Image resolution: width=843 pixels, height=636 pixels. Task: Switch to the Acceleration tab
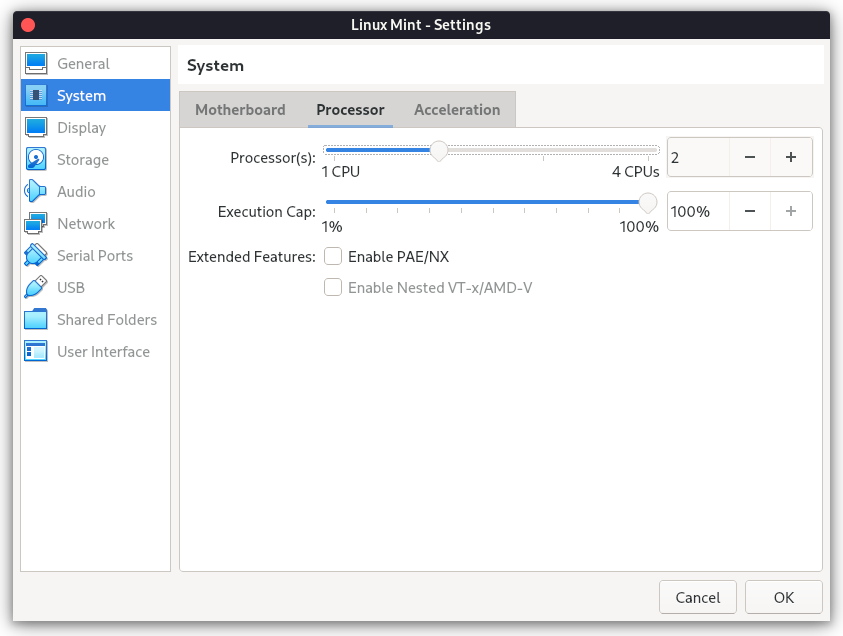[x=457, y=110]
